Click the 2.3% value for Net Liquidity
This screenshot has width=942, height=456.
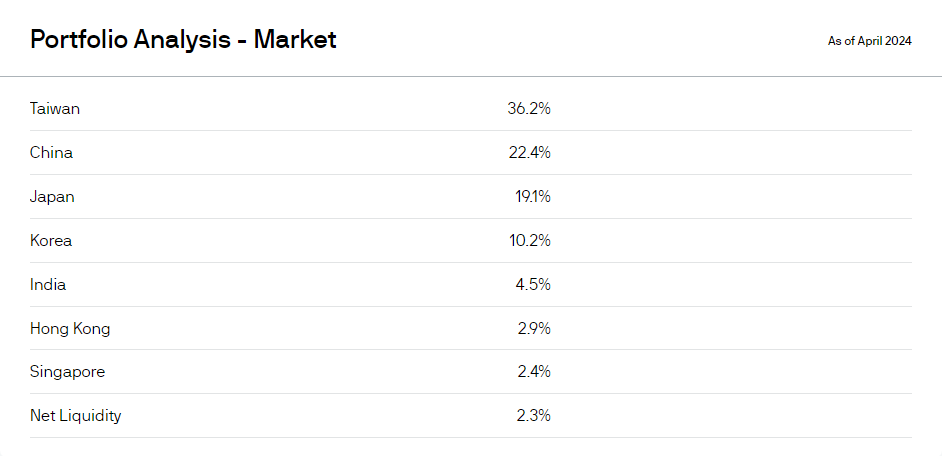pyautogui.click(x=533, y=416)
